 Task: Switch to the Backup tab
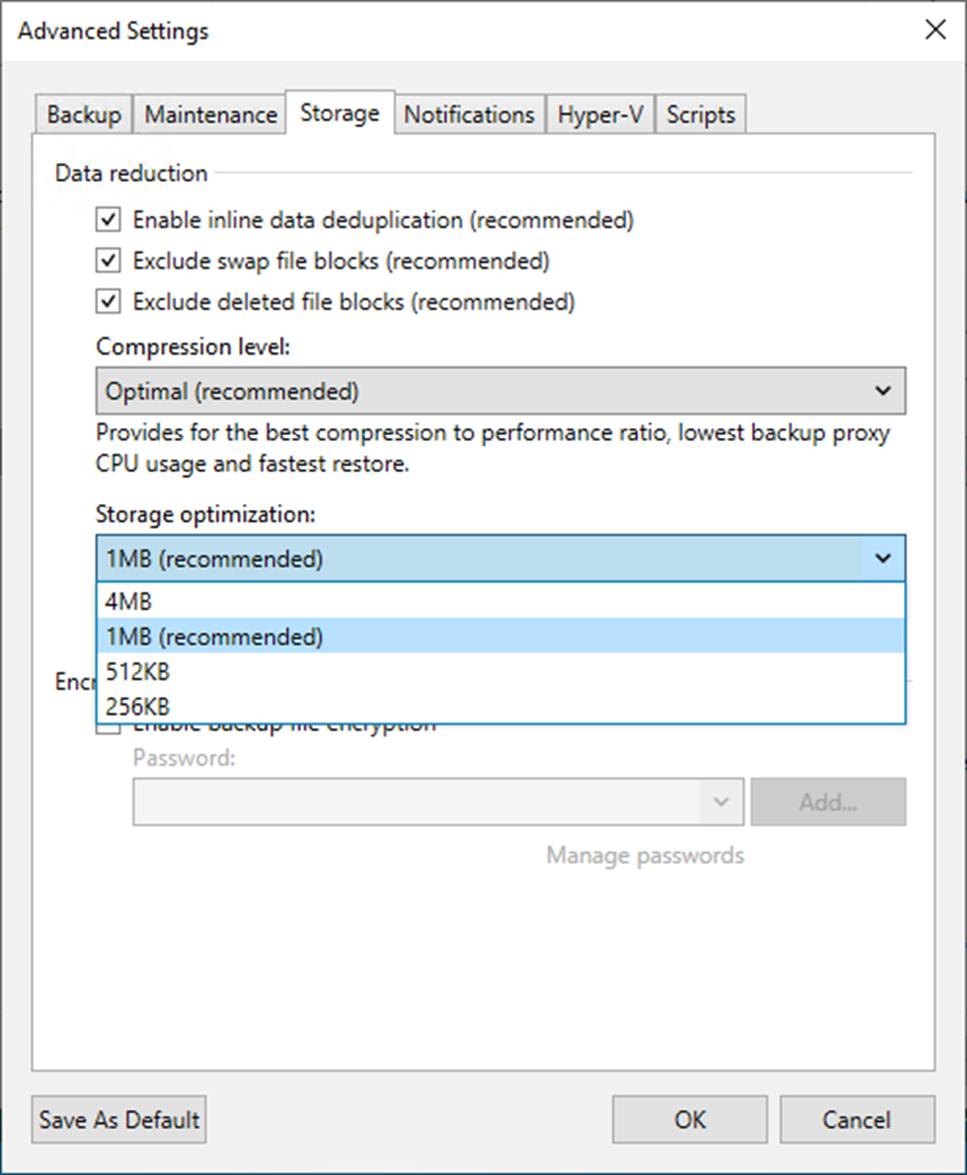pyautogui.click(x=83, y=113)
